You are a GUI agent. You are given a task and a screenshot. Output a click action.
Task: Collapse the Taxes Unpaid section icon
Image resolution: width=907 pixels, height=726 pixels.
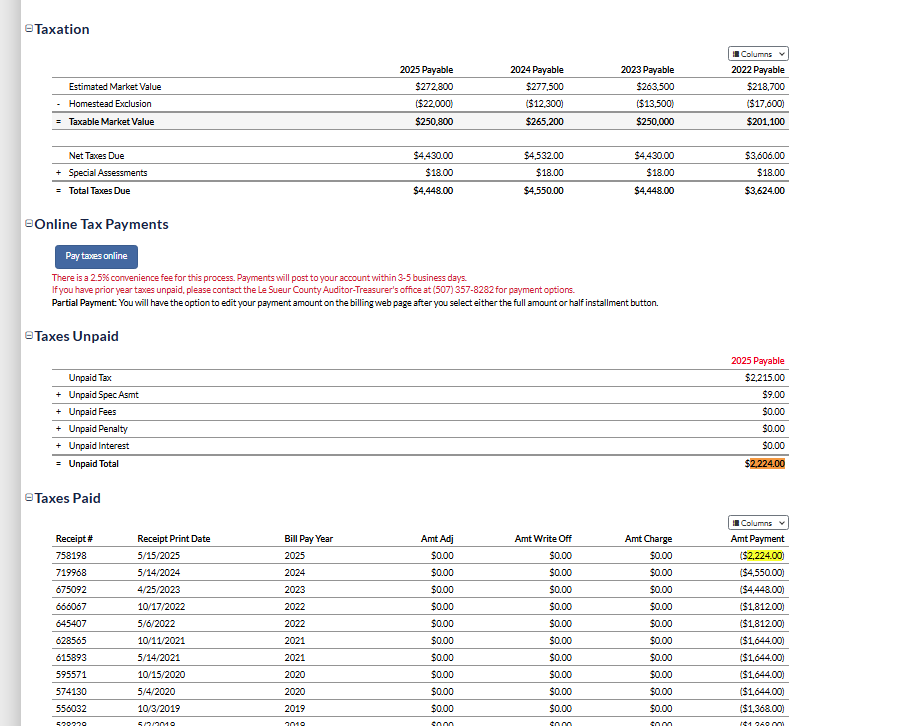(28, 337)
